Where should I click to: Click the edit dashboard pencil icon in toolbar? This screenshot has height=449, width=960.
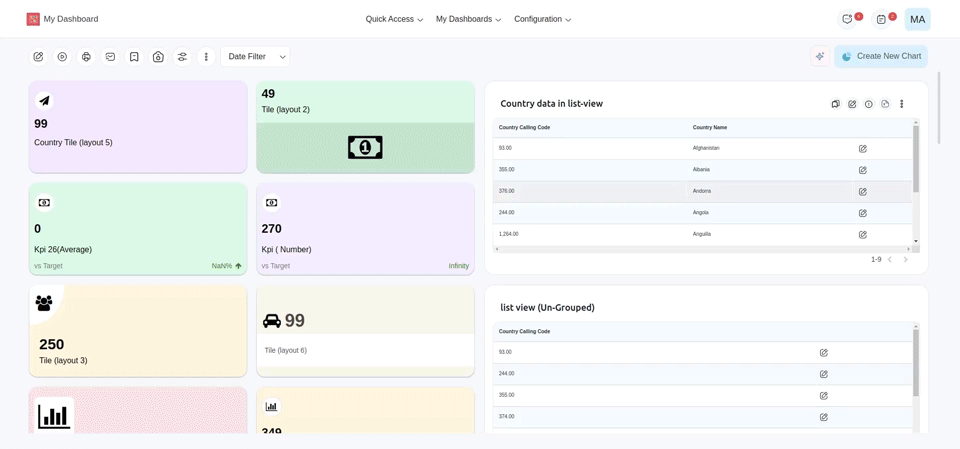38,57
